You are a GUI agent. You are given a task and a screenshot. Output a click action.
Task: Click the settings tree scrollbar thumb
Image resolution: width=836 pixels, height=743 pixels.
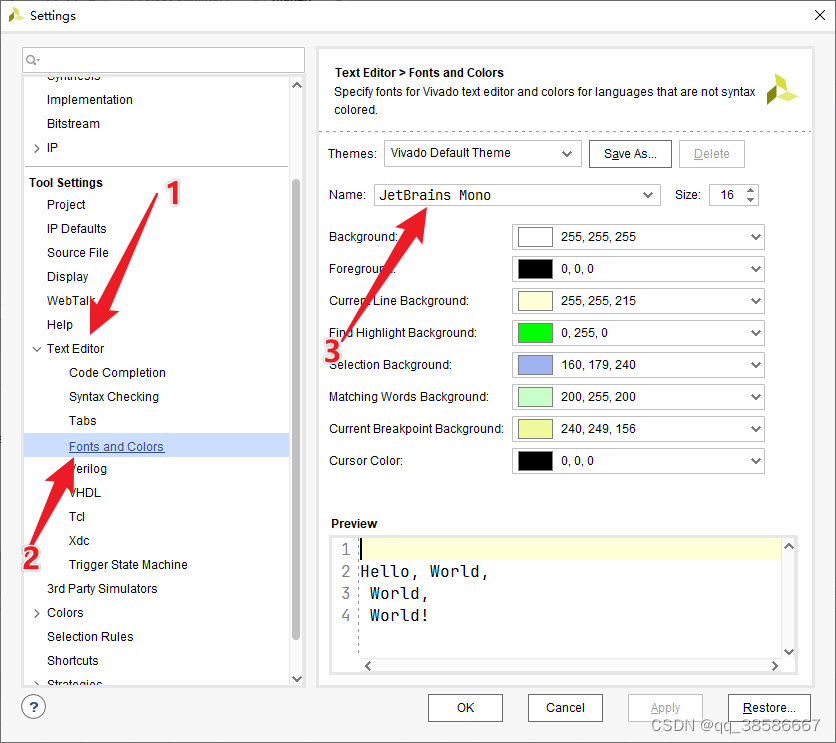point(296,409)
